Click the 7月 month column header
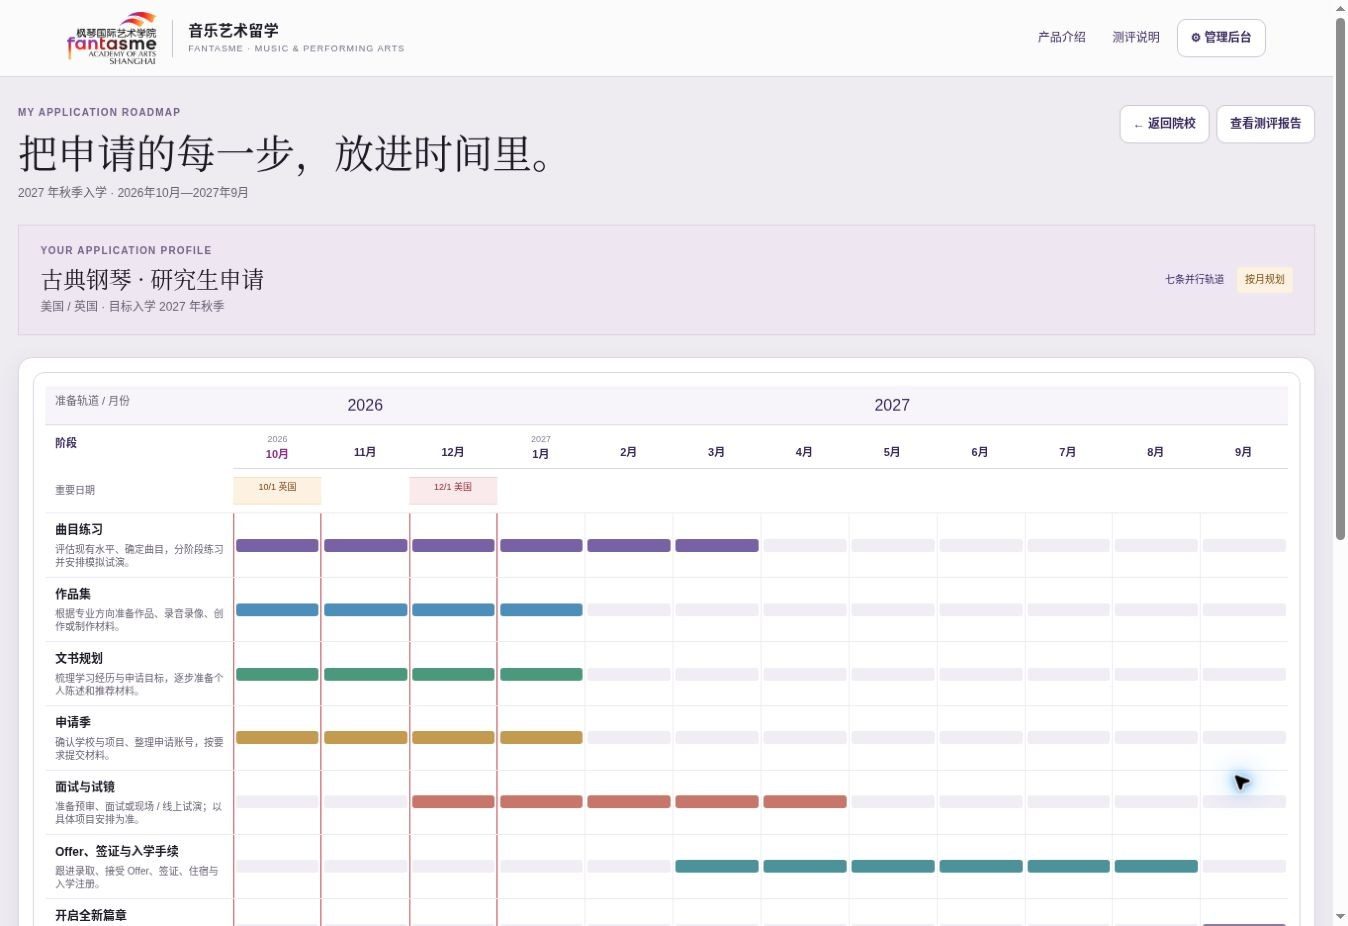 pyautogui.click(x=1067, y=452)
